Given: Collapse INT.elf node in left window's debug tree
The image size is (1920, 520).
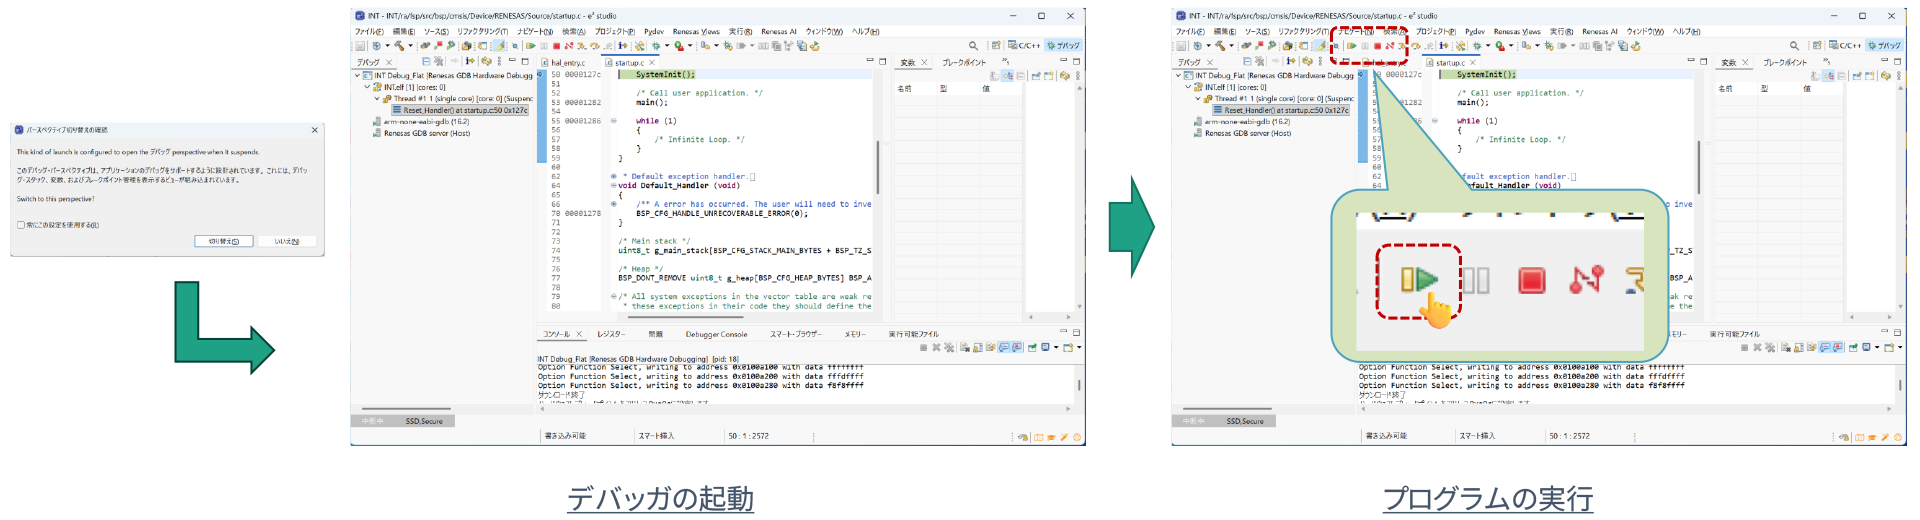Looking at the screenshot, I should point(367,87).
